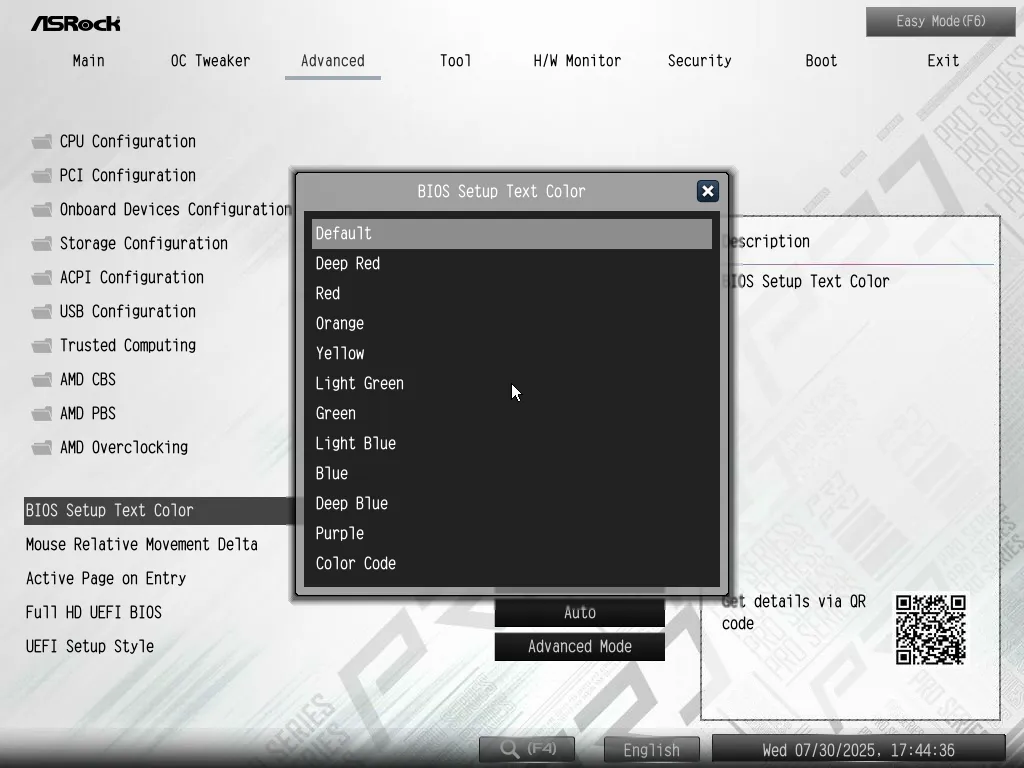Open ACPI Configuration submenu
1024x768 pixels.
(132, 278)
